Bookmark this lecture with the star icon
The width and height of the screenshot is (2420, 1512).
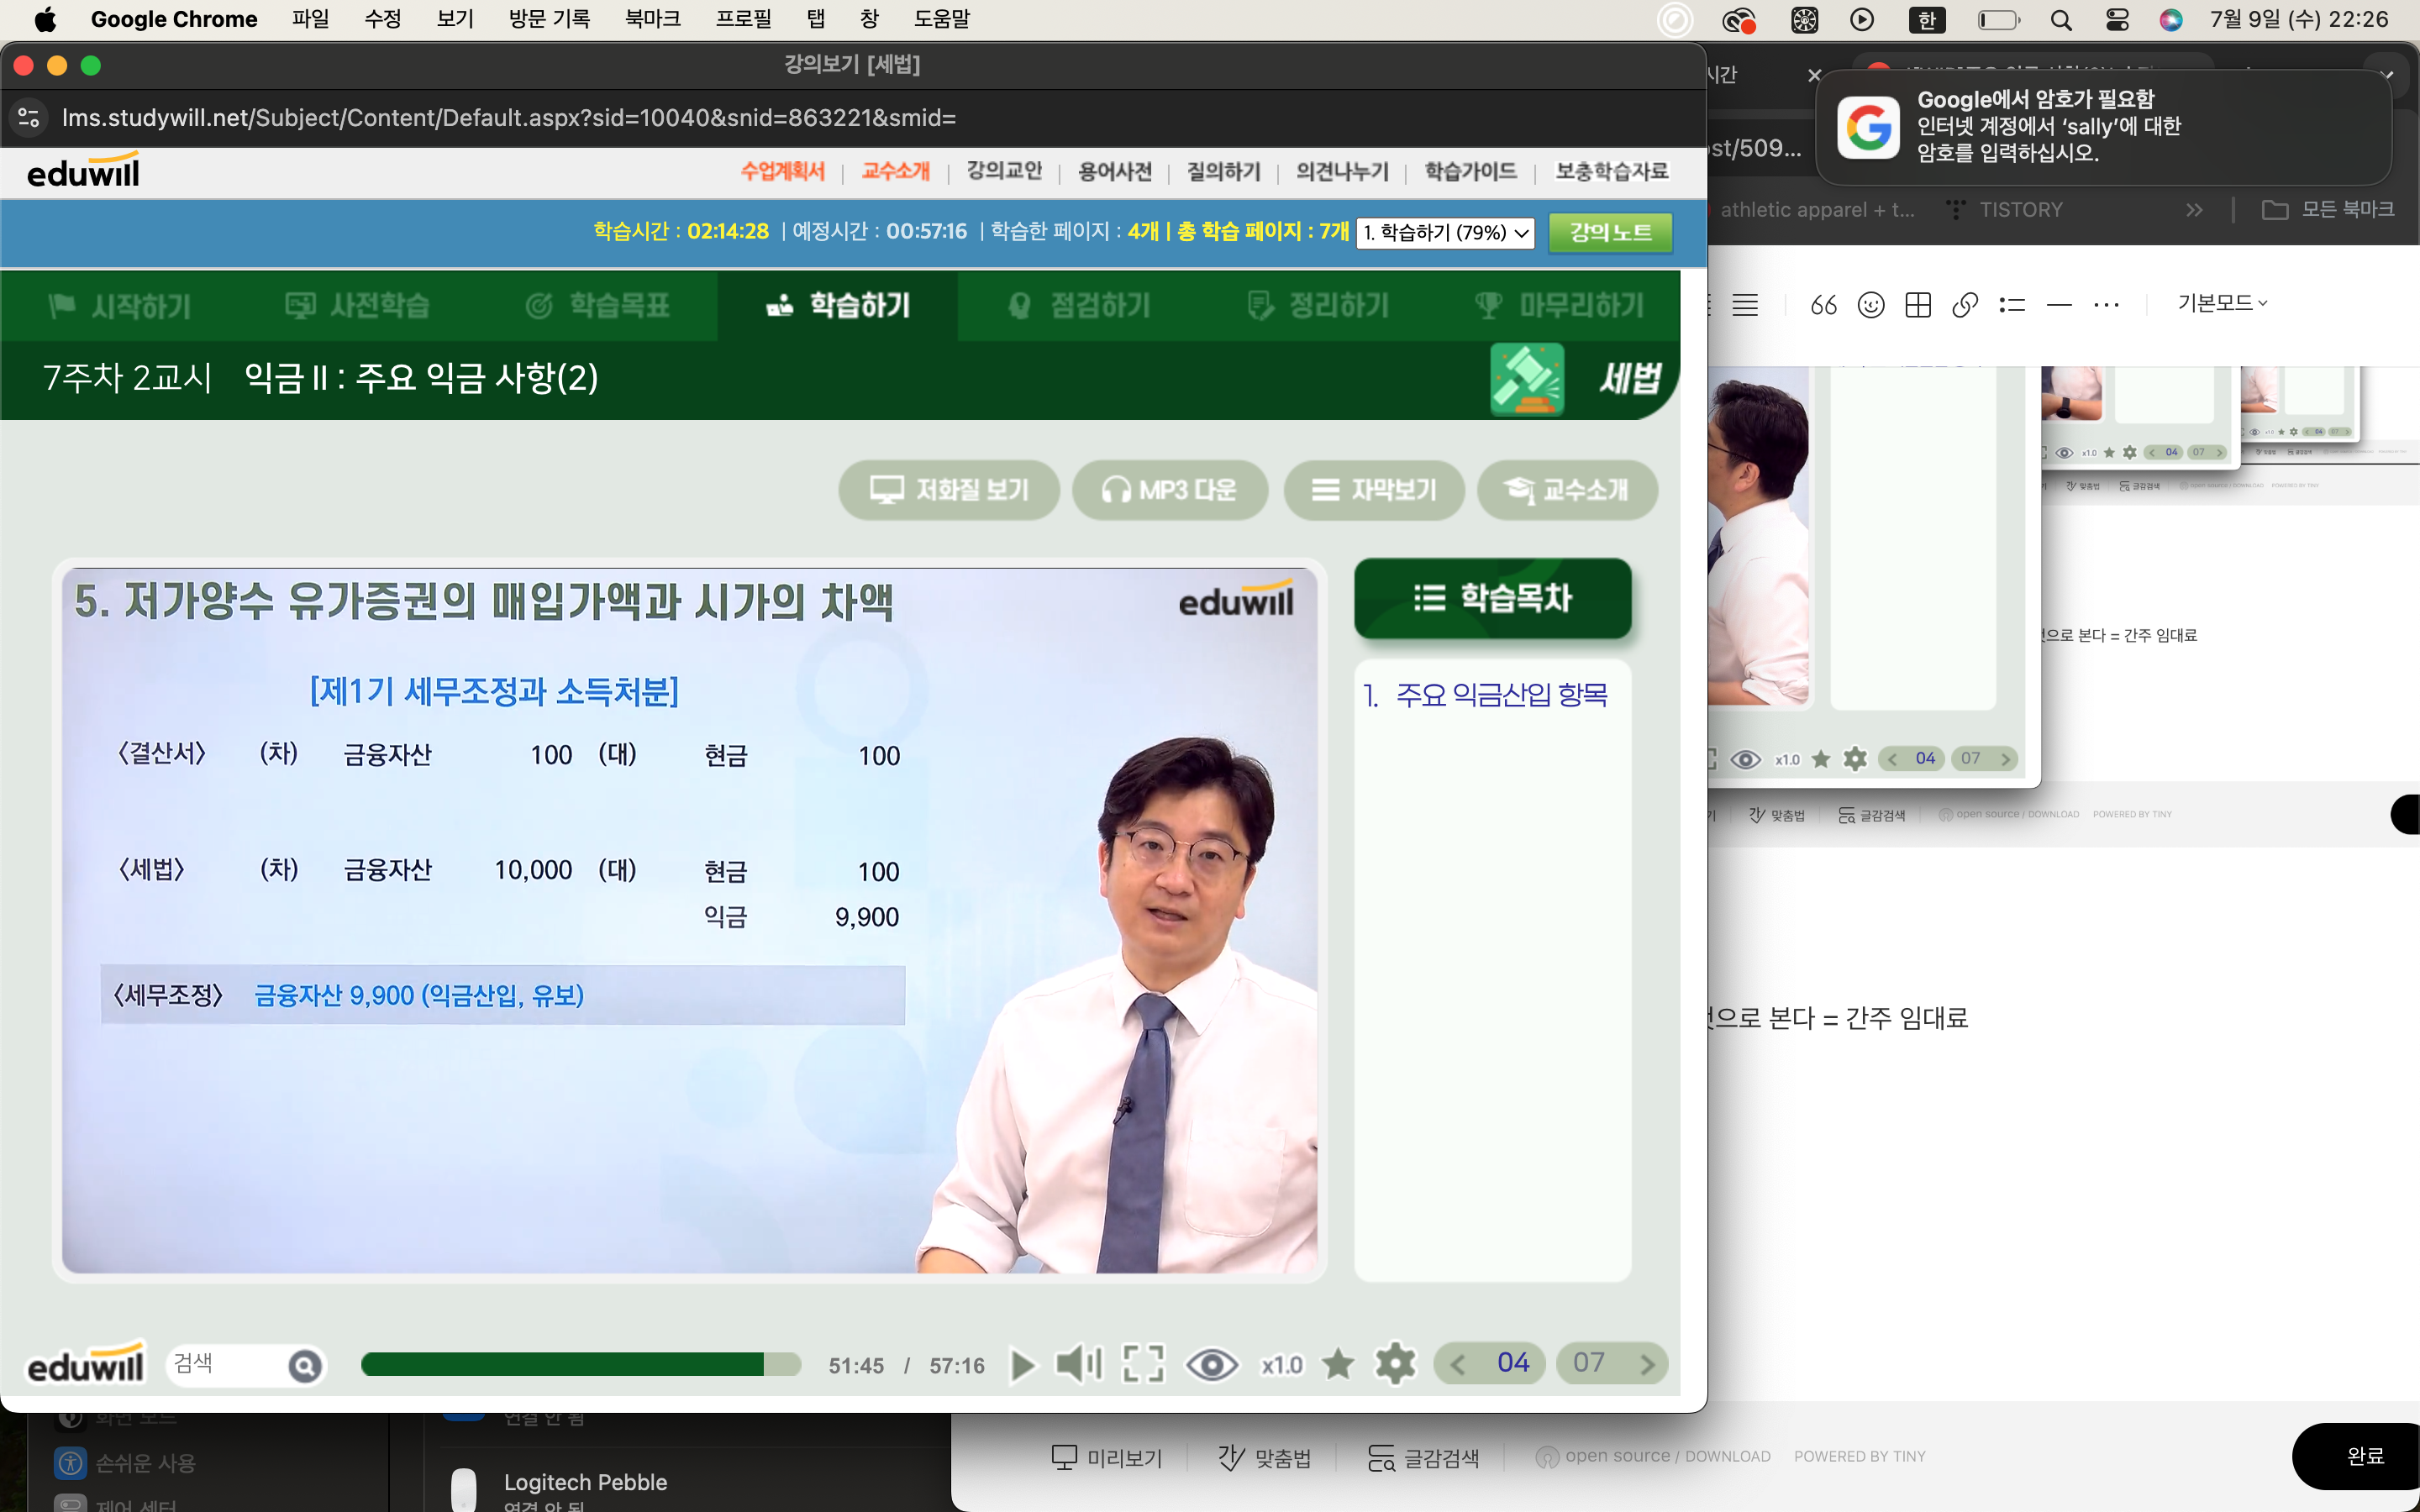pyautogui.click(x=1337, y=1364)
